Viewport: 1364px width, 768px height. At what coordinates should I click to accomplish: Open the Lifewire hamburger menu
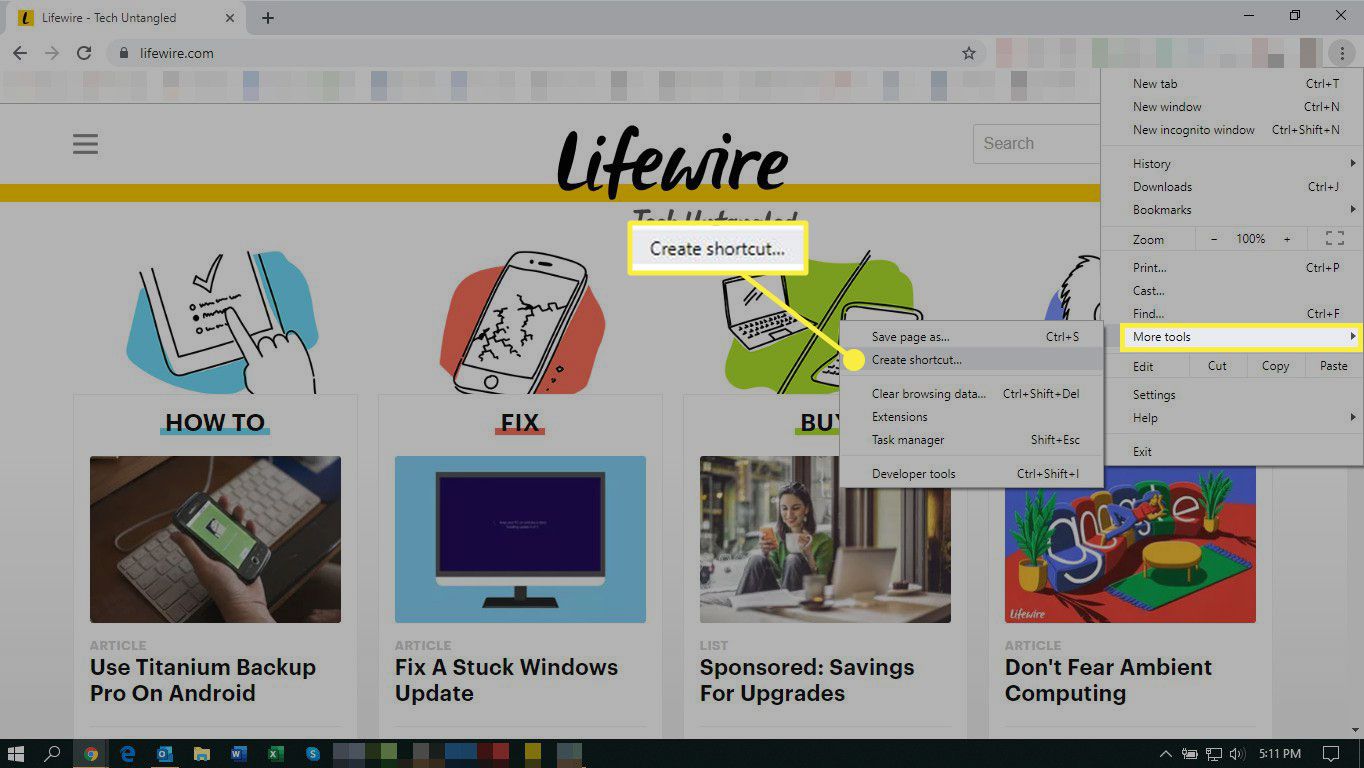(85, 144)
